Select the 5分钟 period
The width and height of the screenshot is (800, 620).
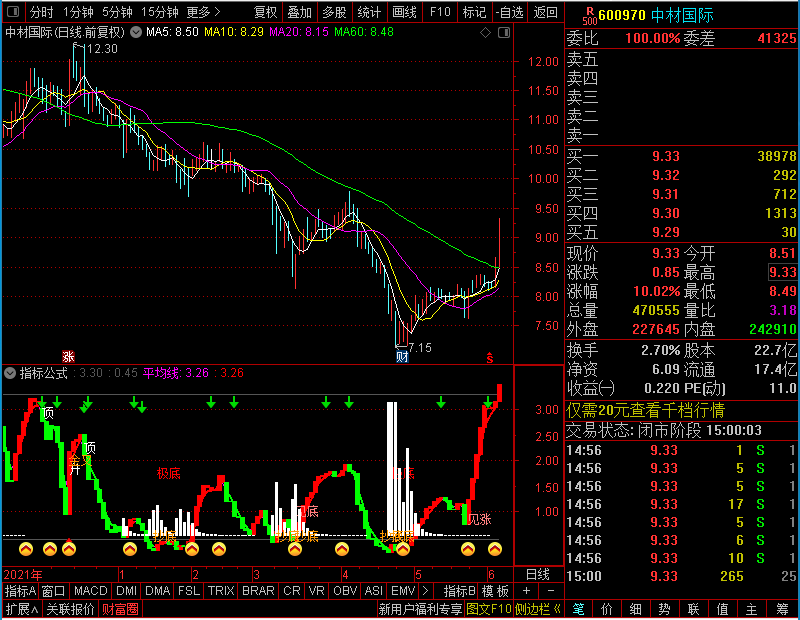117,12
